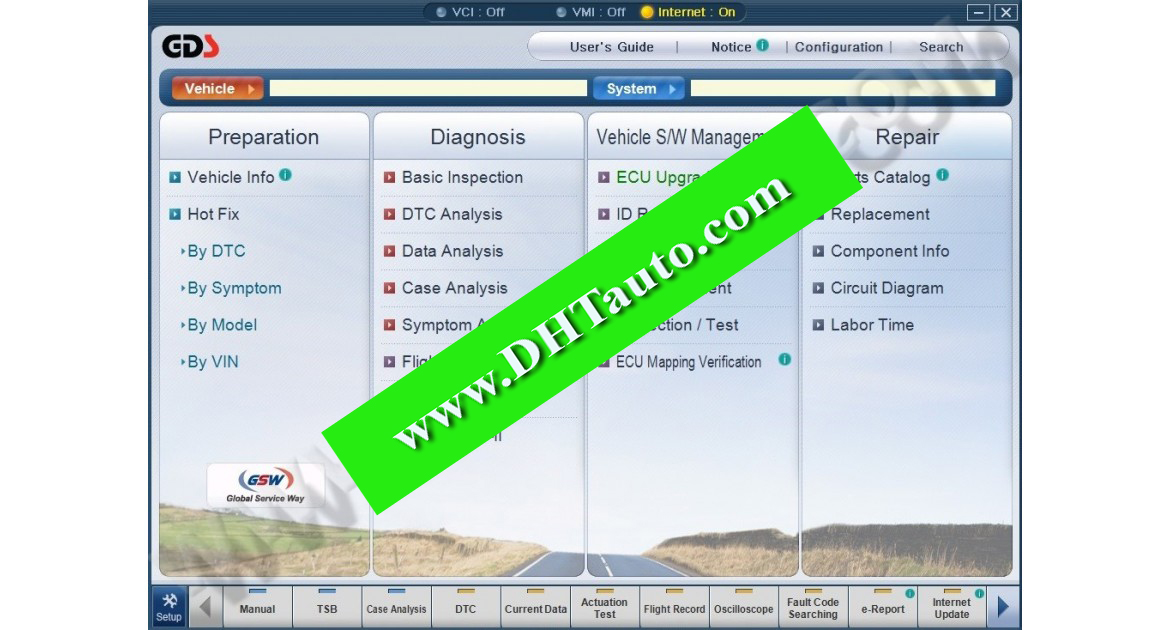
Task: Open the e-Report tool
Action: pos(882,606)
